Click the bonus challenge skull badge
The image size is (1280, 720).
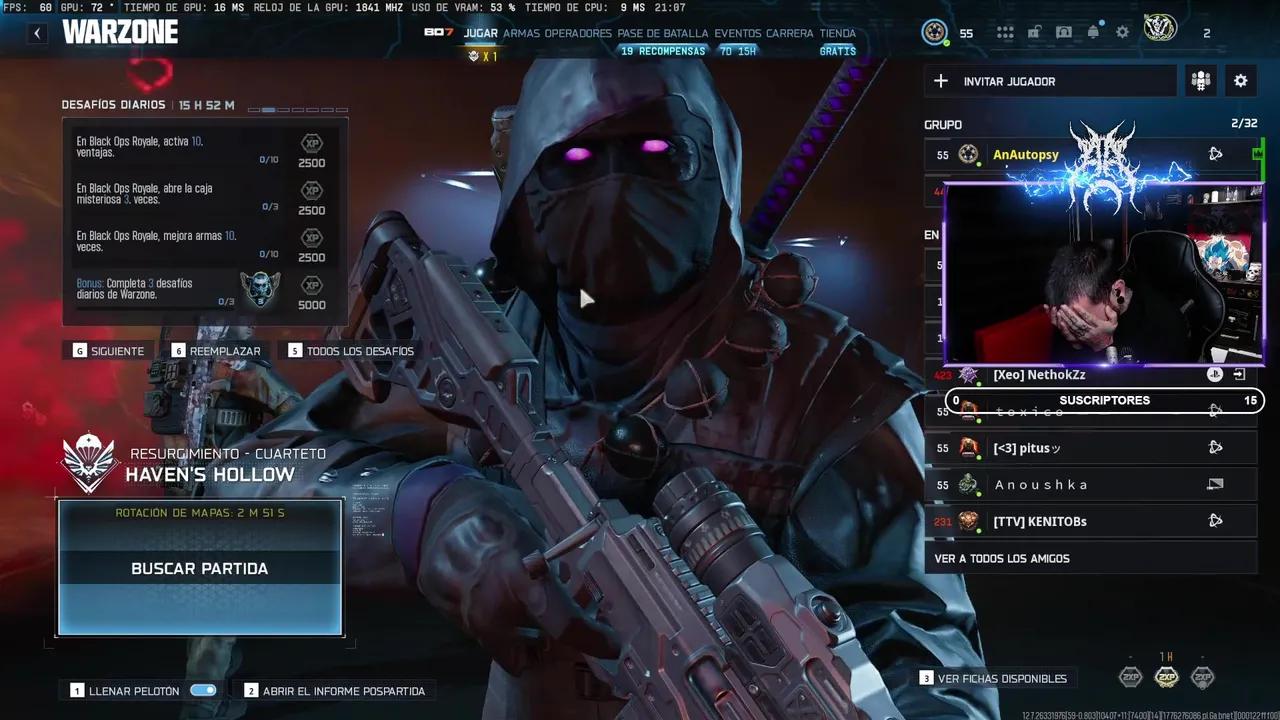pos(260,289)
